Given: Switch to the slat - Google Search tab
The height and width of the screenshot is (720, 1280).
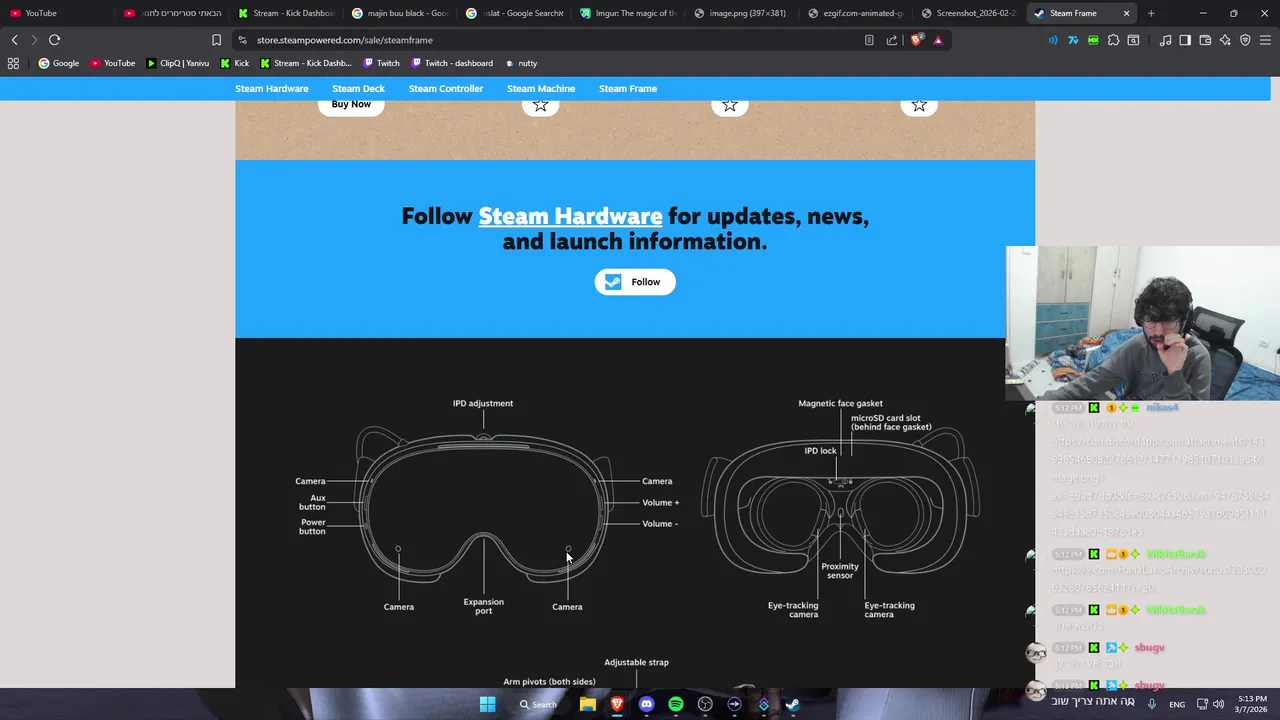Looking at the screenshot, I should tap(515, 13).
